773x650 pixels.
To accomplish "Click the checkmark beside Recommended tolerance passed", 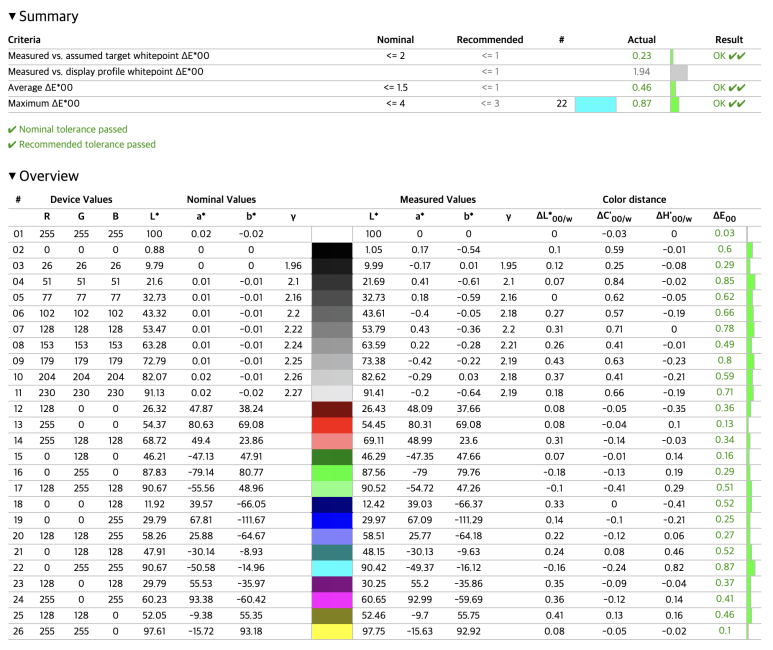I will click(x=11, y=144).
